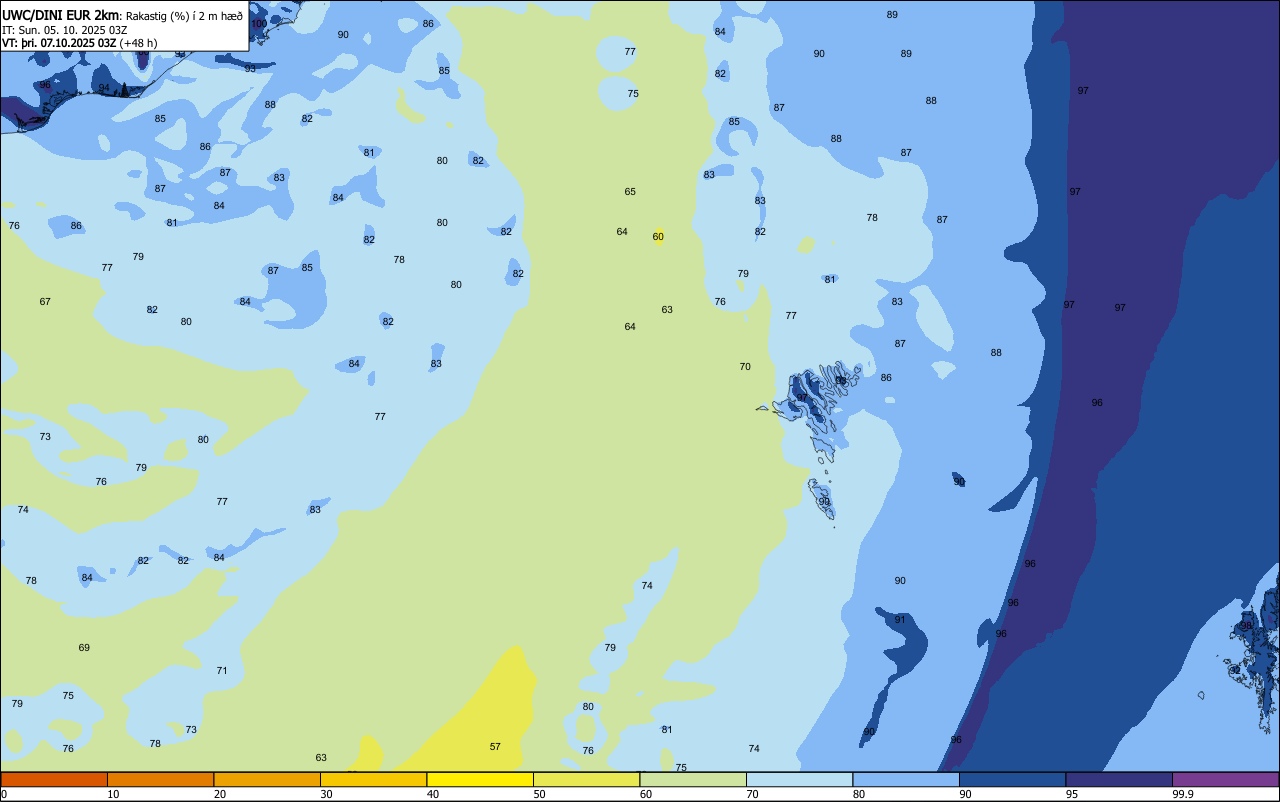Click the '99.9' legend tick label

tap(1183, 794)
